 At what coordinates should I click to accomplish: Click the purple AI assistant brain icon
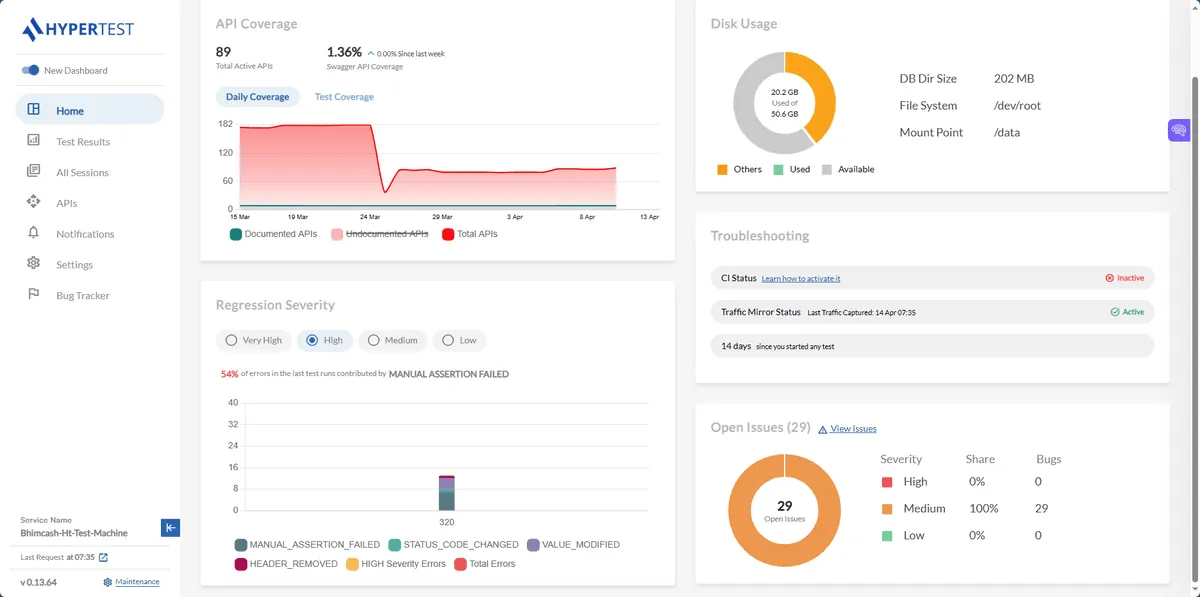click(1178, 130)
